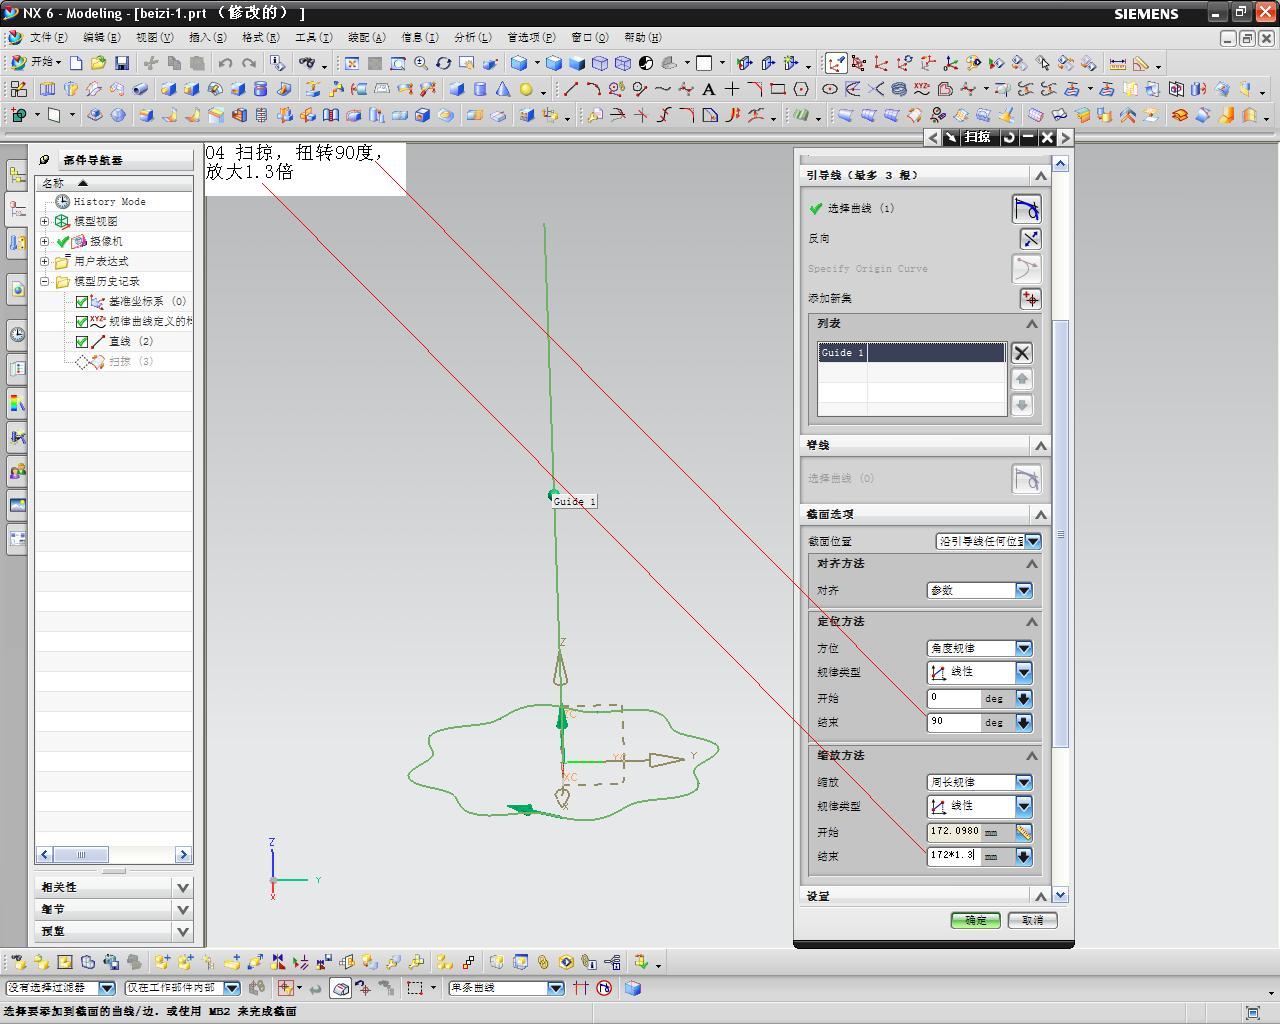Image resolution: width=1280 pixels, height=1024 pixels.
Task: Click the reverse direction icon
Action: (x=1030, y=238)
